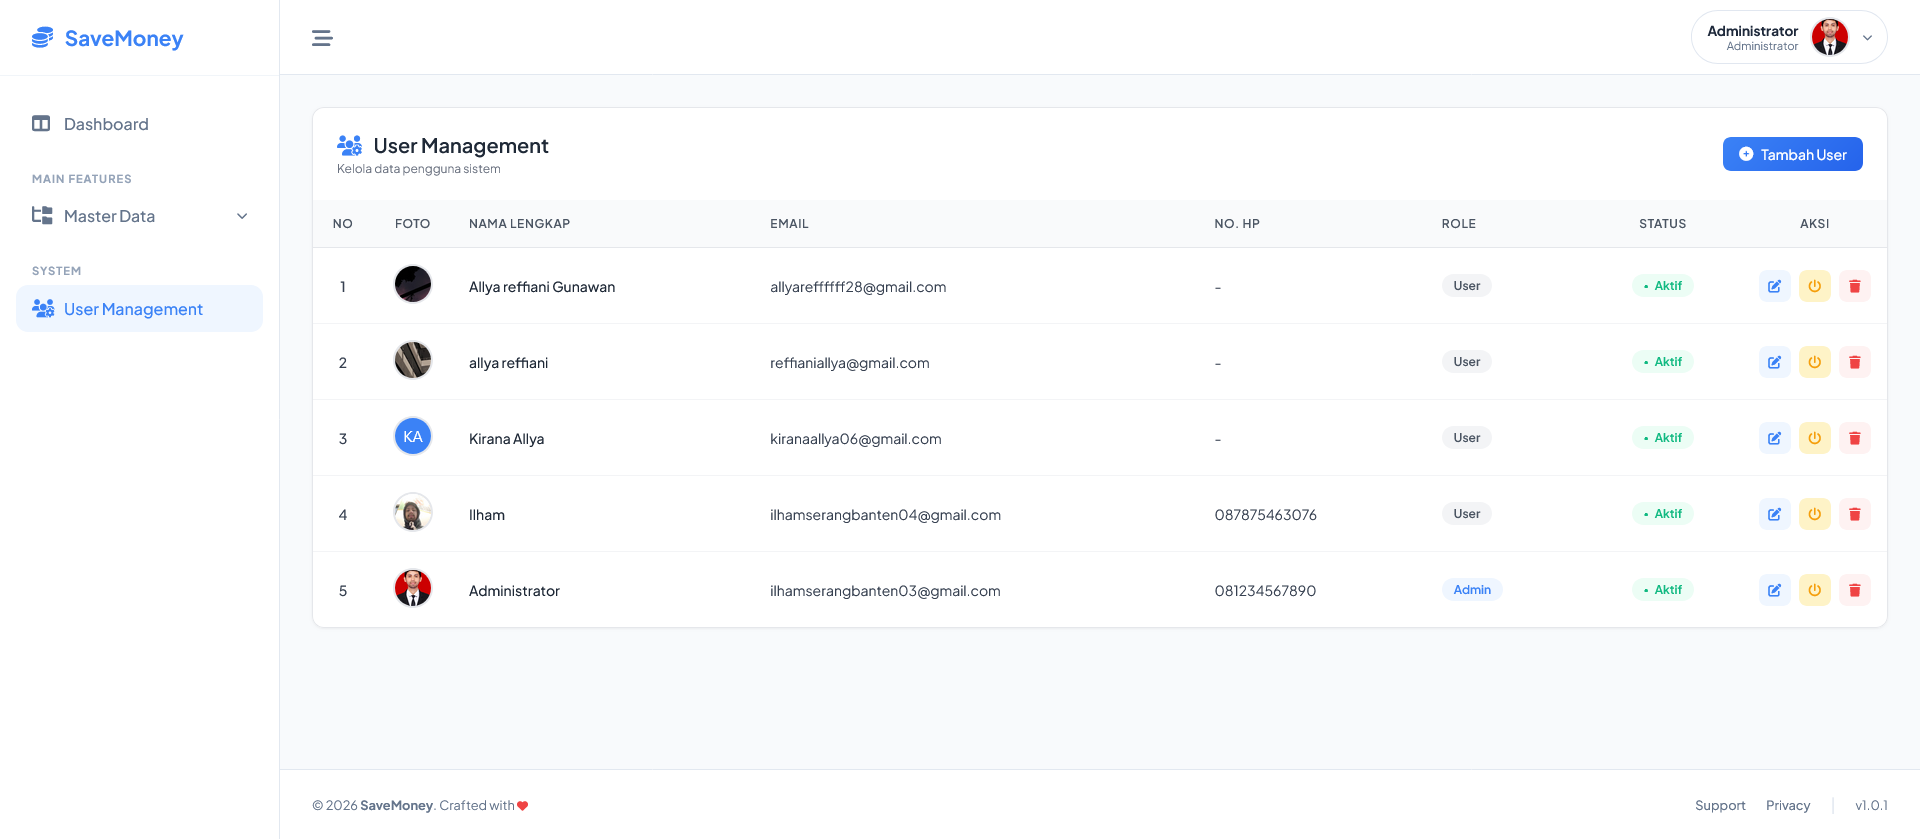Click photo of allya reffiani row 2
The height and width of the screenshot is (839, 1920).
click(x=413, y=360)
